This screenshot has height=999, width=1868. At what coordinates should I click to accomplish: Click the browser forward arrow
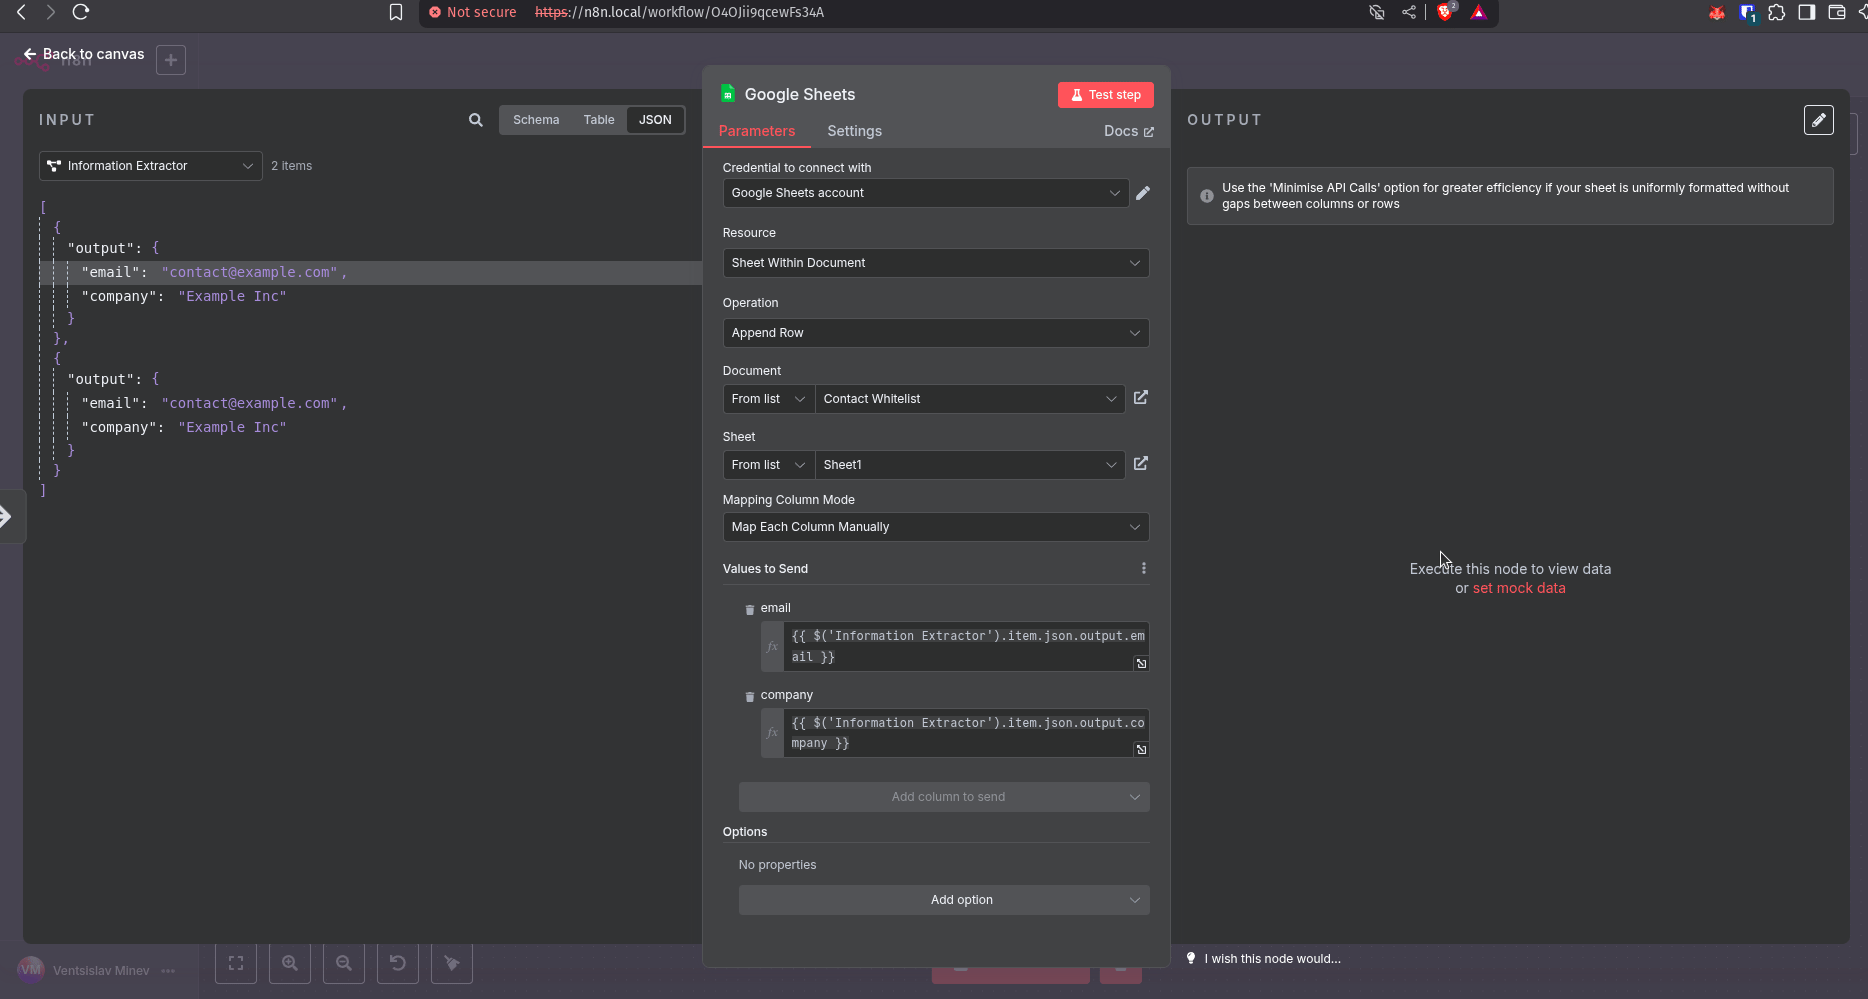point(51,12)
